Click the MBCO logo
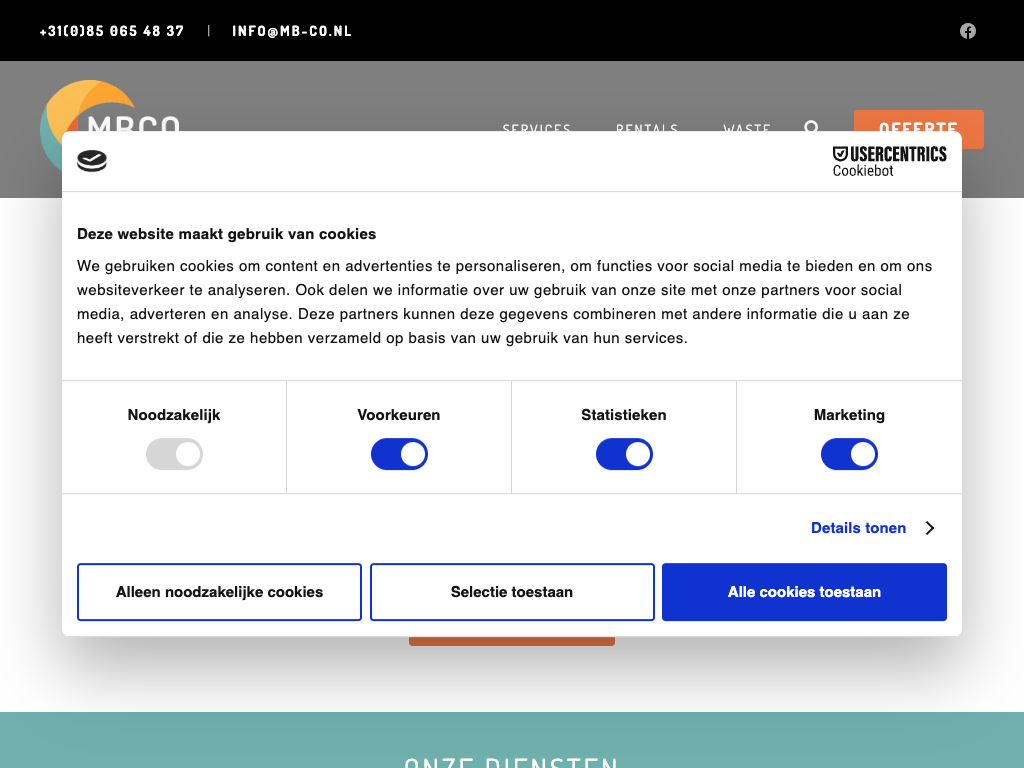This screenshot has width=1024, height=768. pos(100,108)
